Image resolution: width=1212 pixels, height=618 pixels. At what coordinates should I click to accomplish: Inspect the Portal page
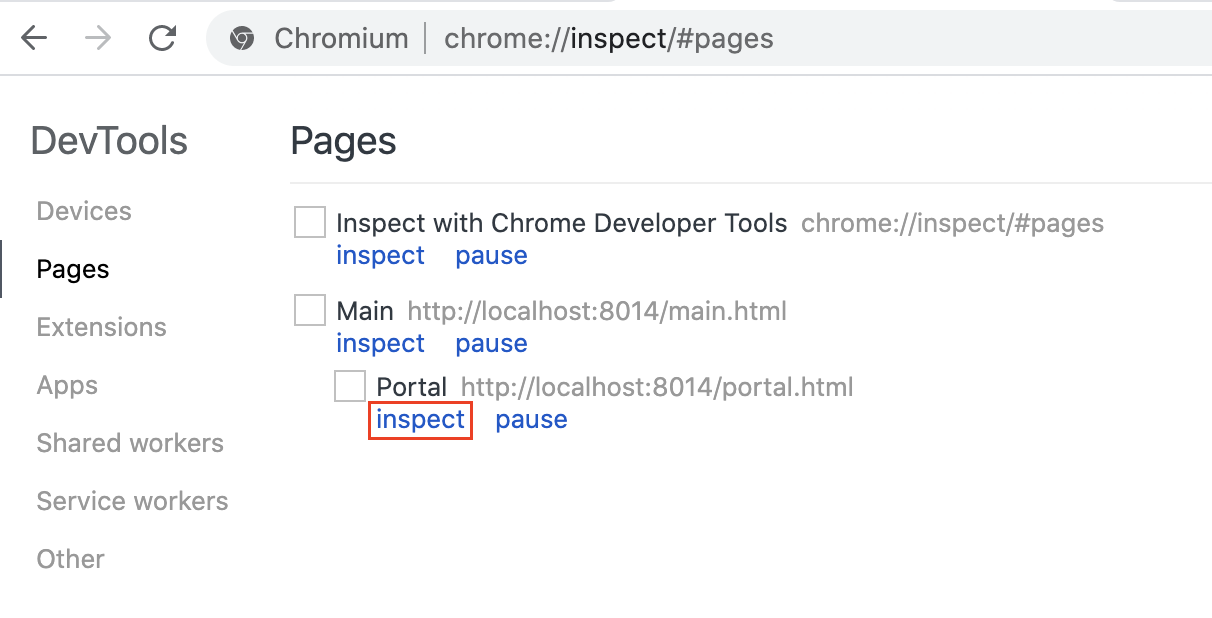[420, 419]
